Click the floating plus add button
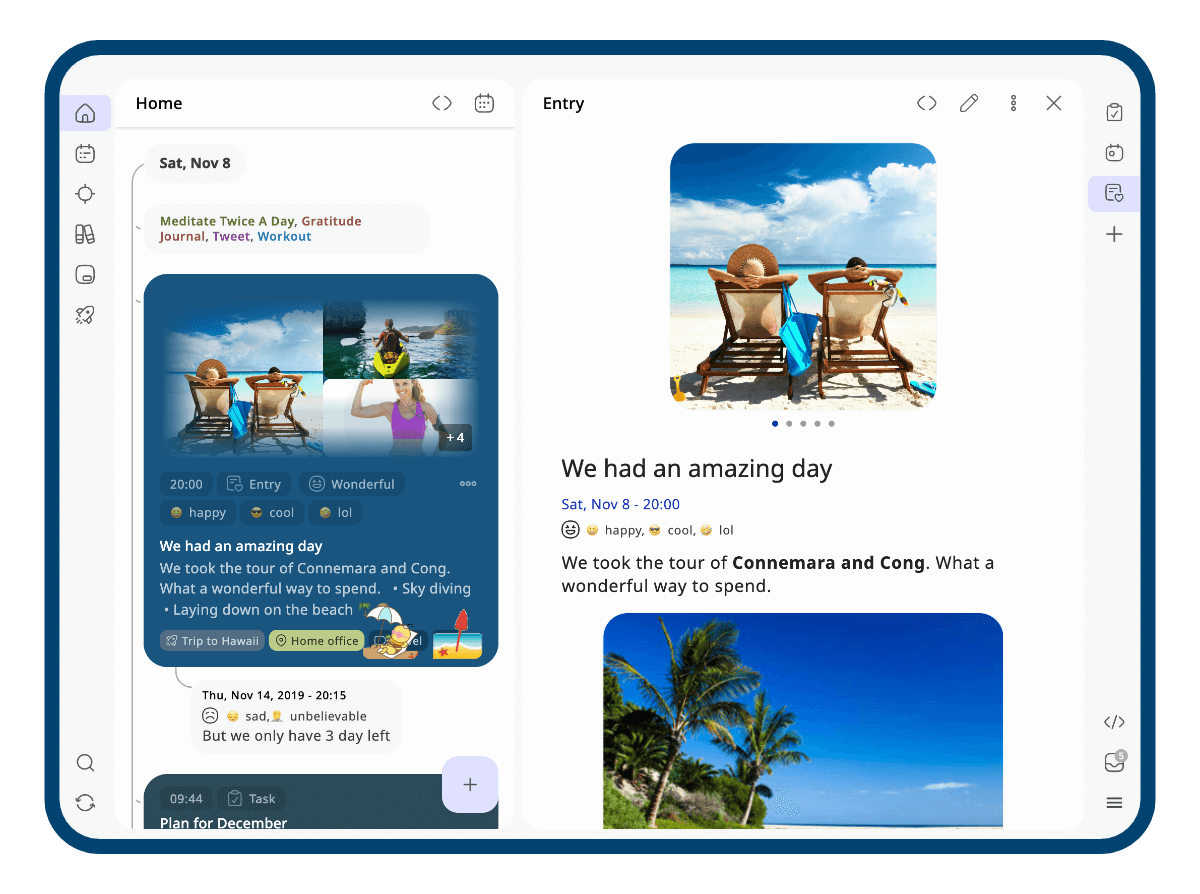 [470, 784]
